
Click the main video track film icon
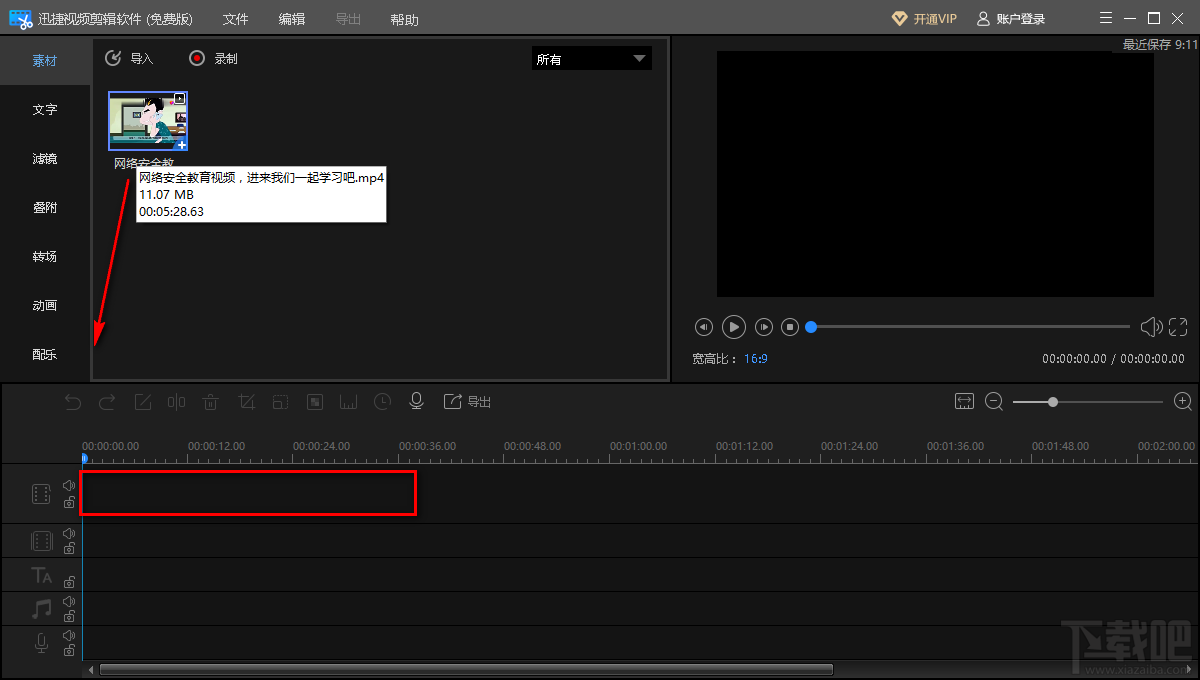[x=41, y=493]
